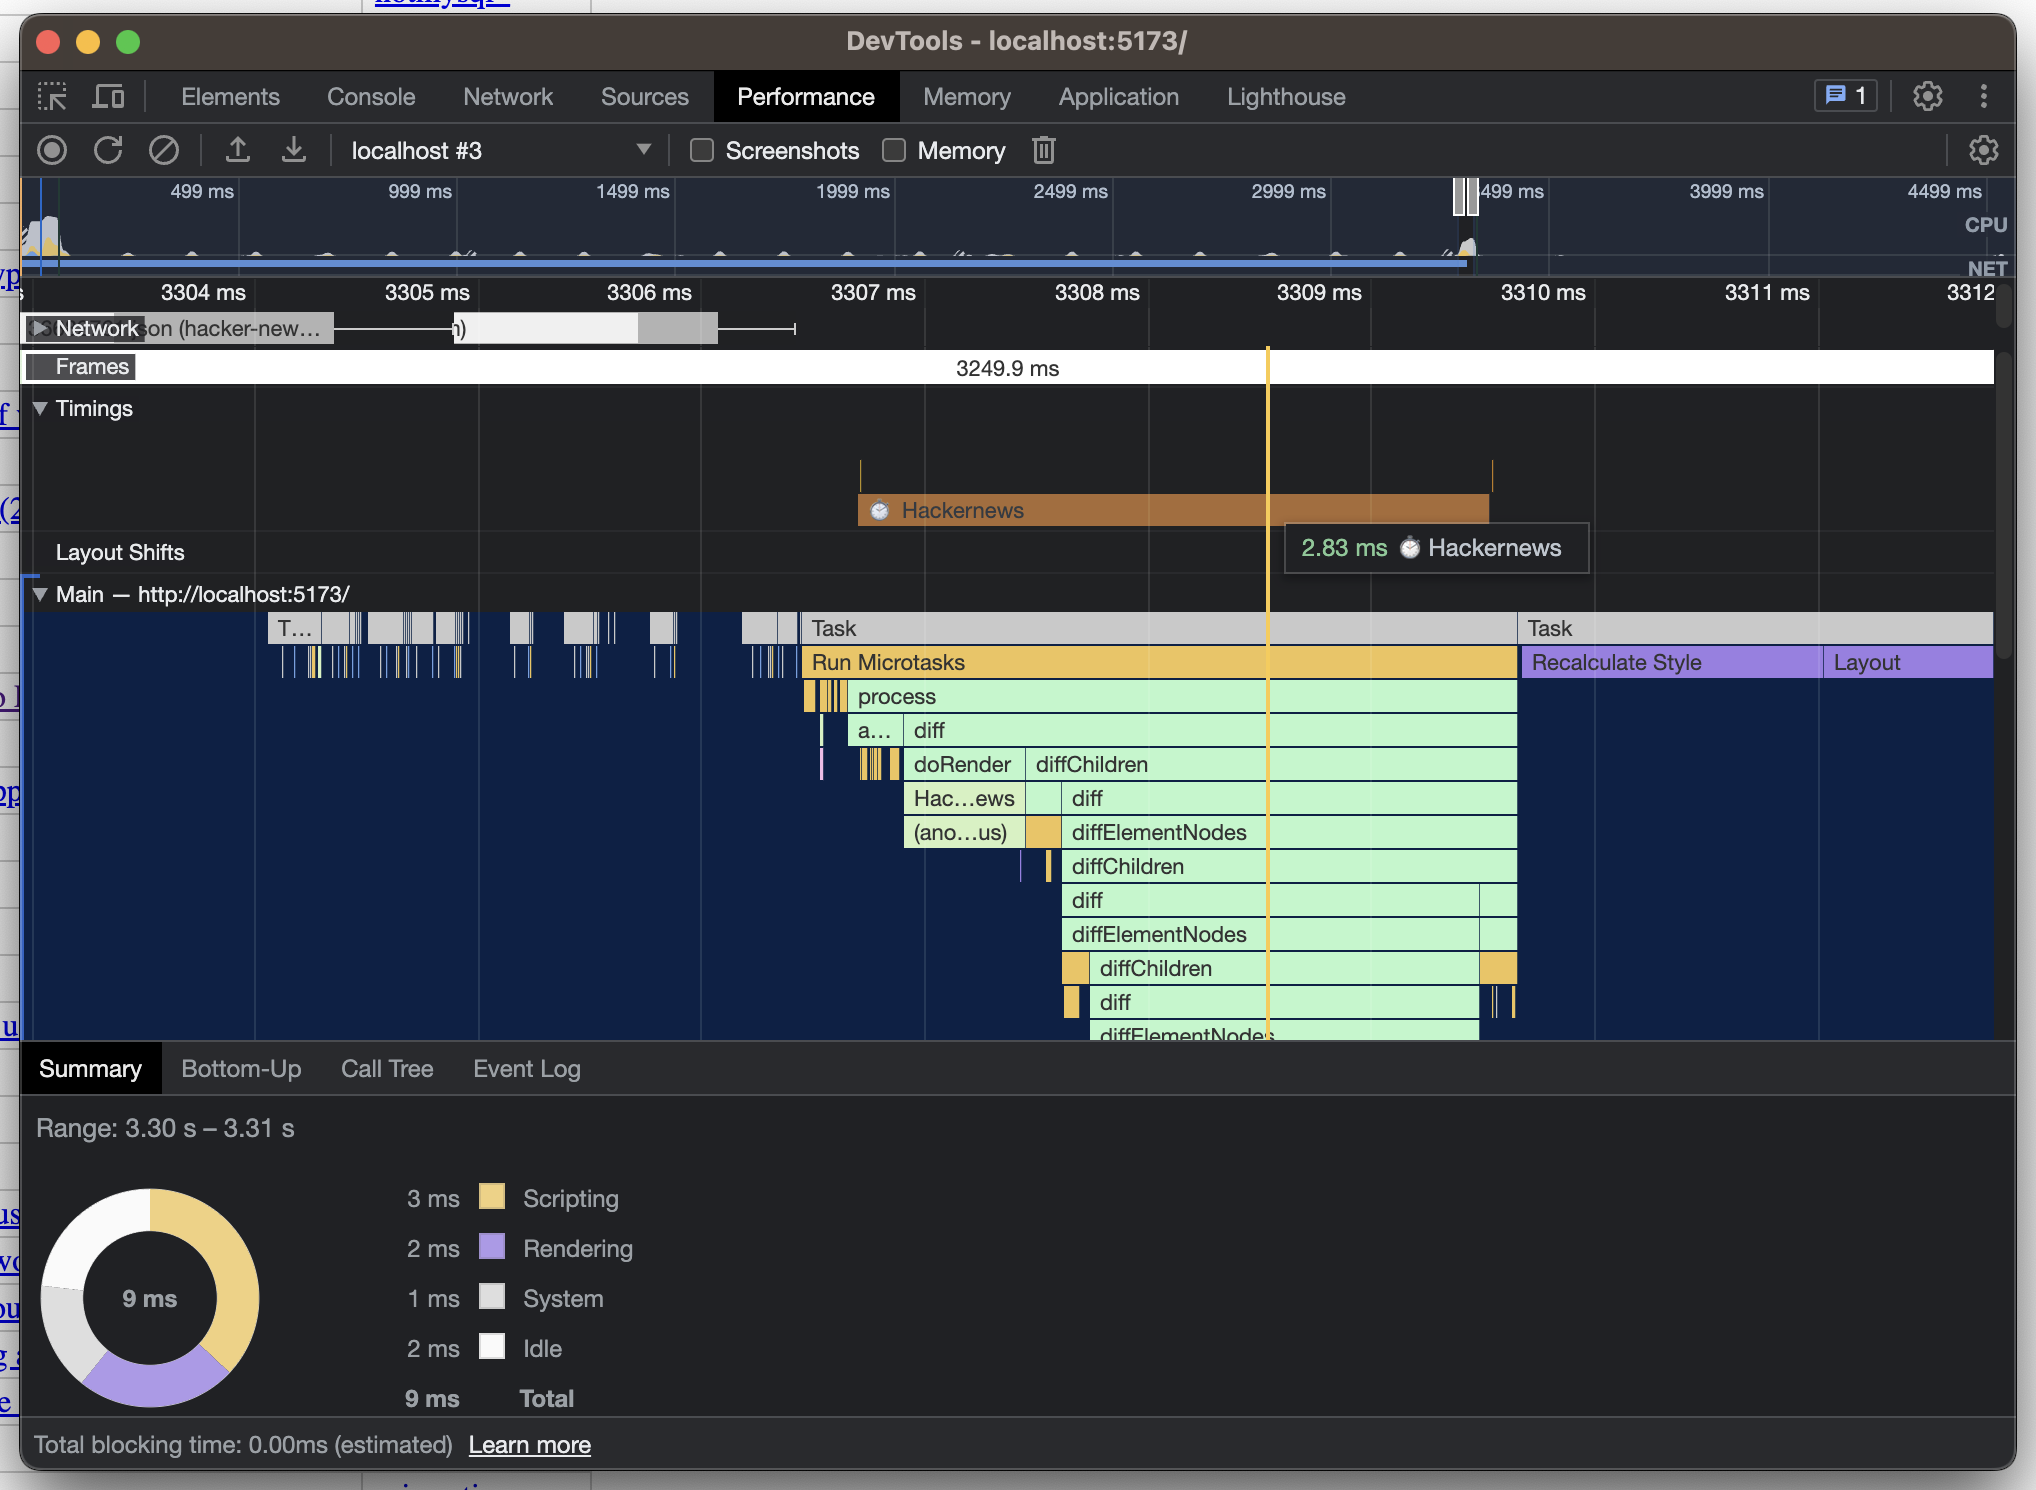Open the Lighthouse panel tab

1285,97
